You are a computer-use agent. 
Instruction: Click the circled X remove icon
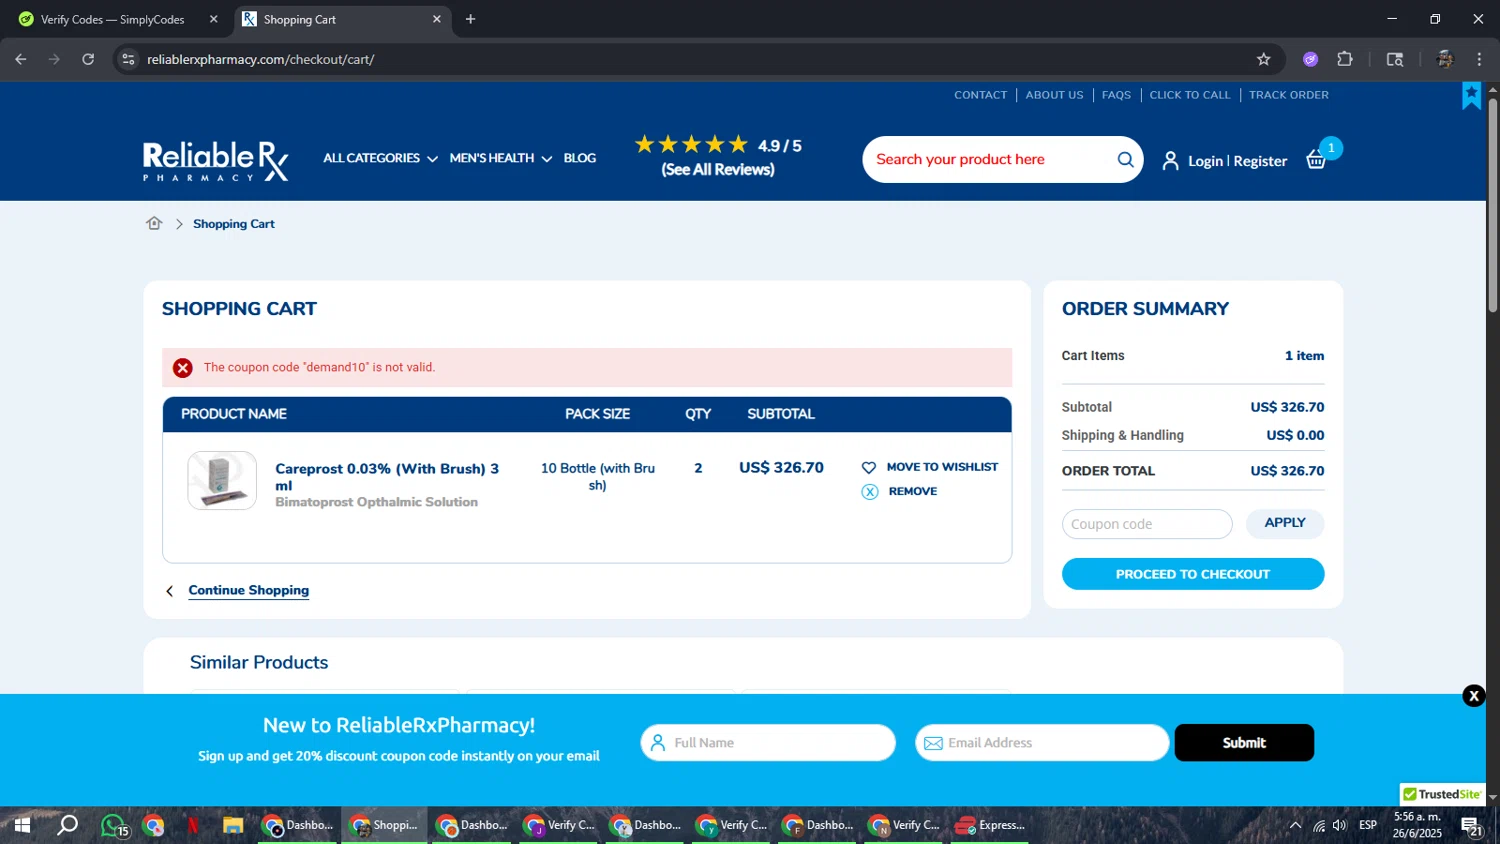click(870, 491)
